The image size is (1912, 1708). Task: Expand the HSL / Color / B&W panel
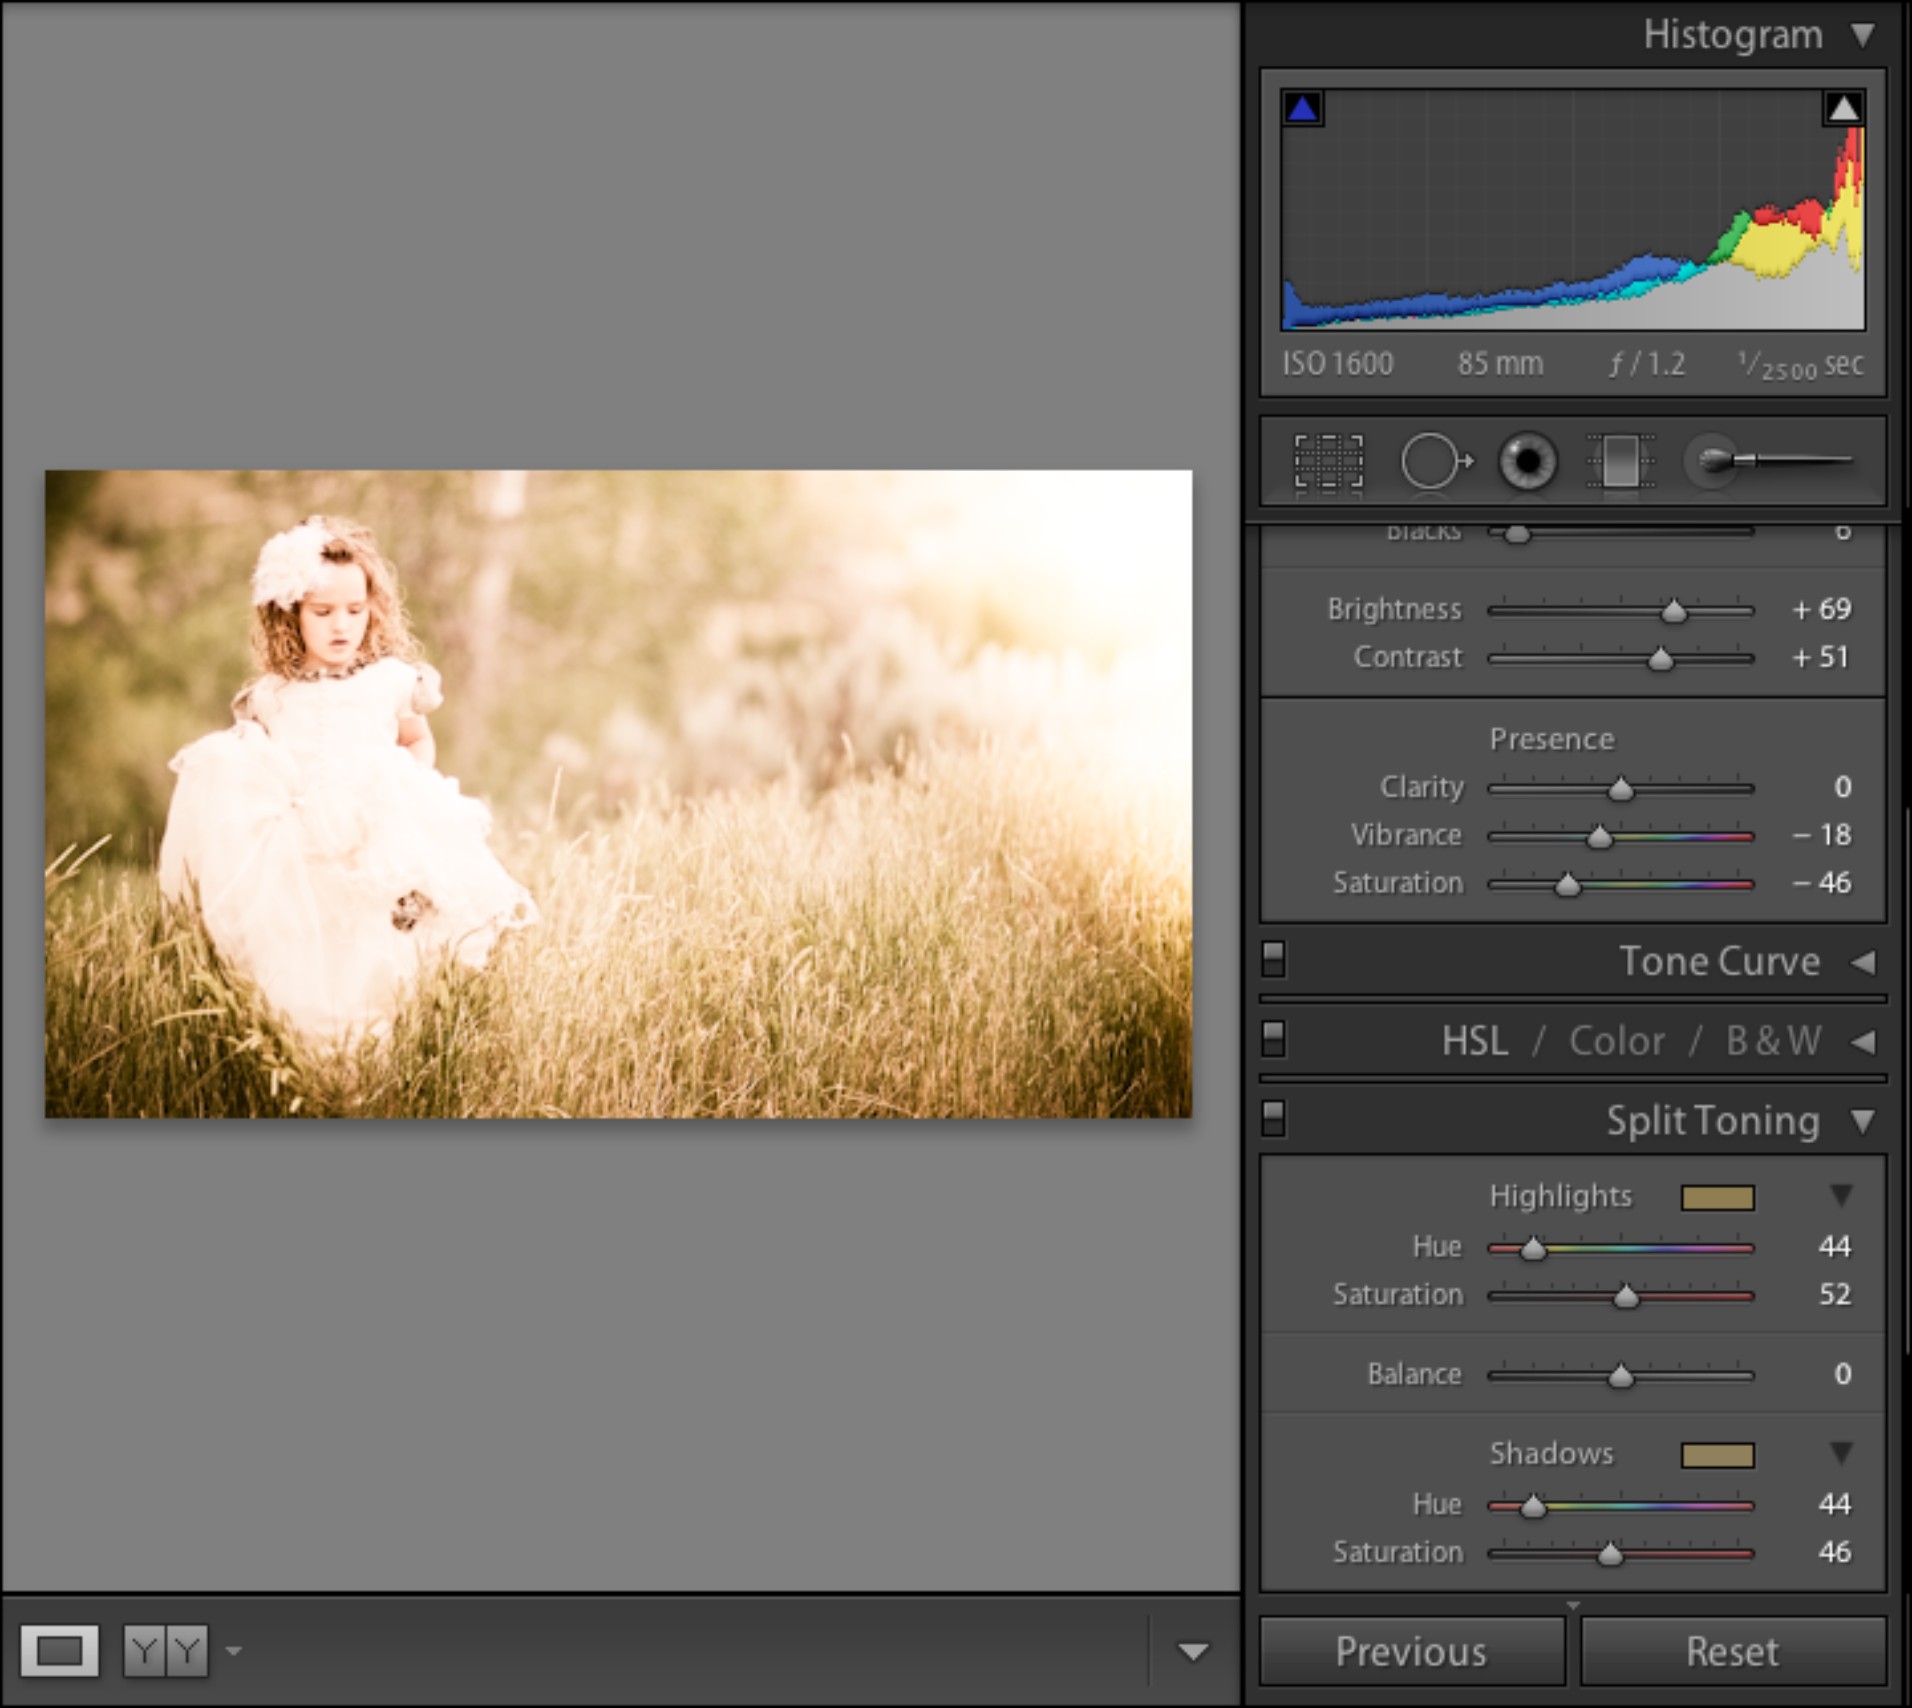click(x=1862, y=1042)
